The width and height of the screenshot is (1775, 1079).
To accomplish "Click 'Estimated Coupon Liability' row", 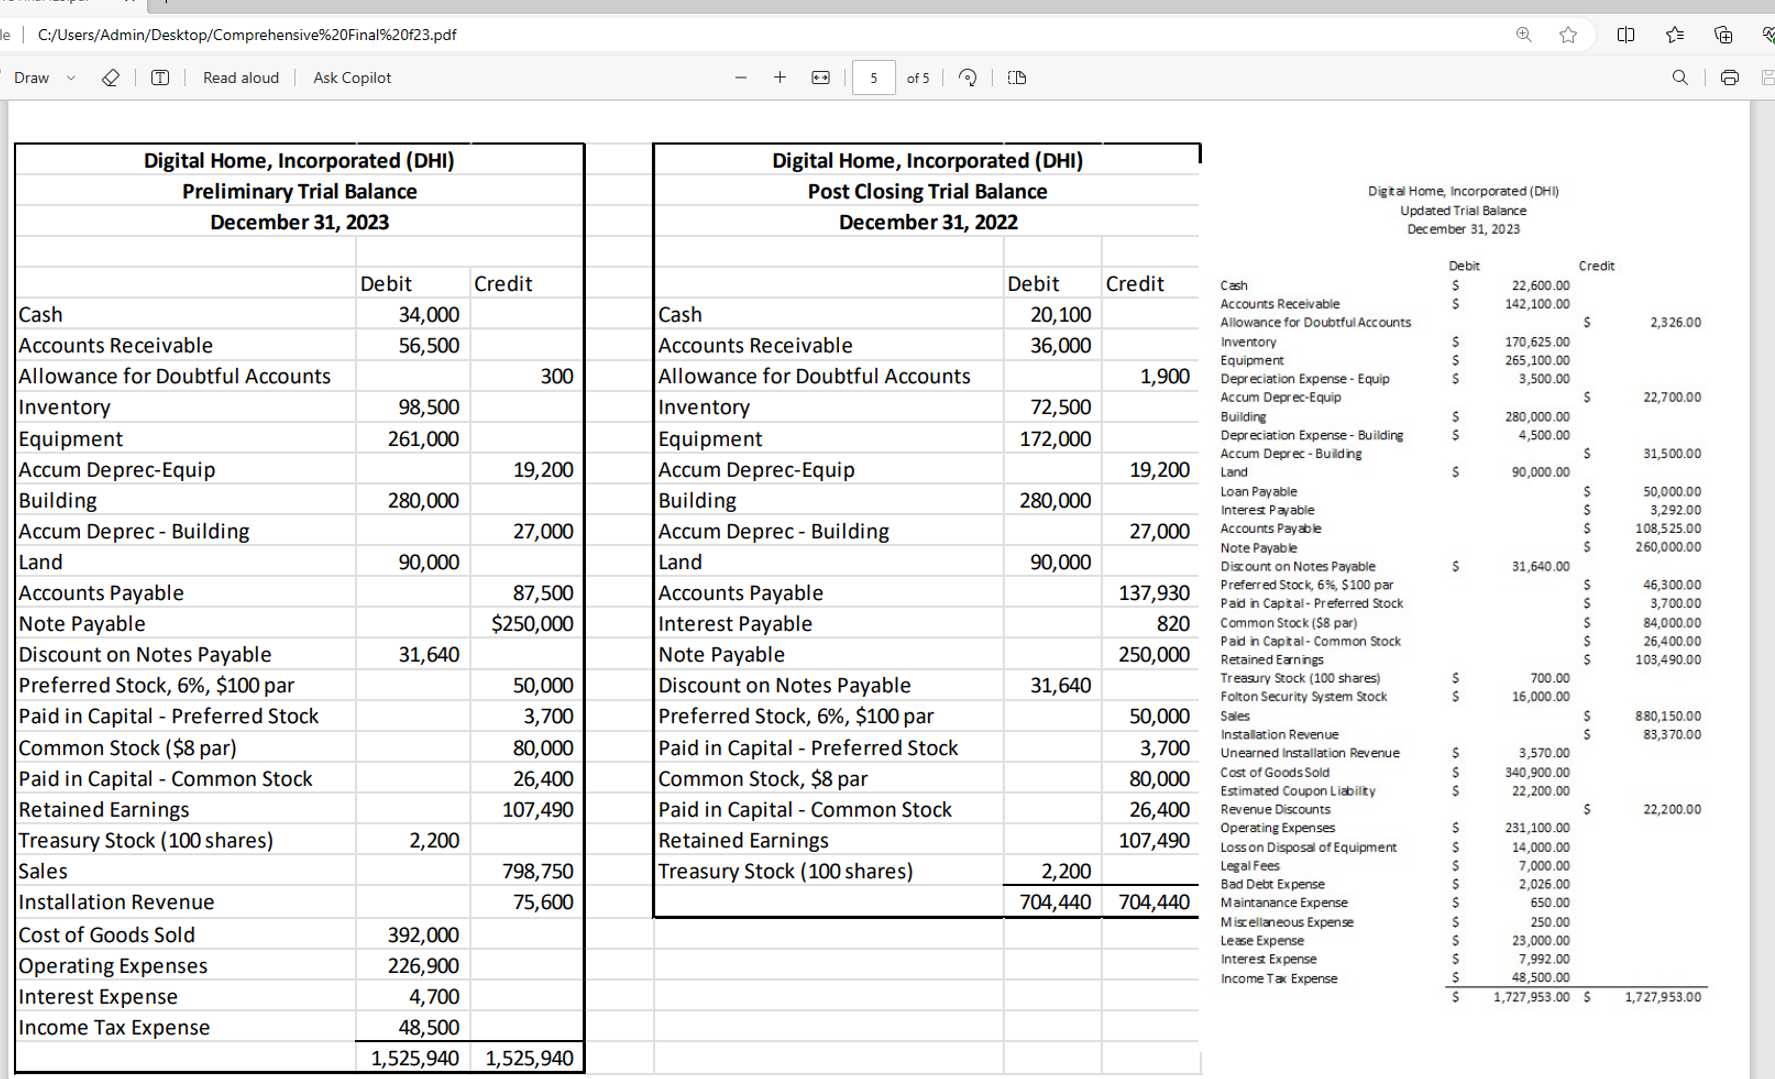I will [x=1298, y=791].
